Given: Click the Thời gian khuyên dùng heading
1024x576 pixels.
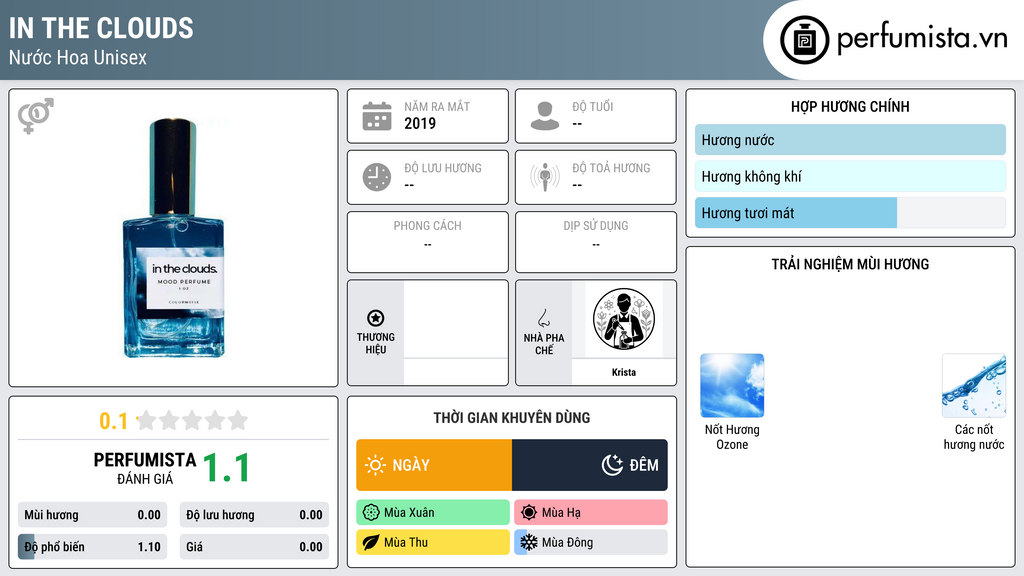Looking at the screenshot, I should point(511,417).
